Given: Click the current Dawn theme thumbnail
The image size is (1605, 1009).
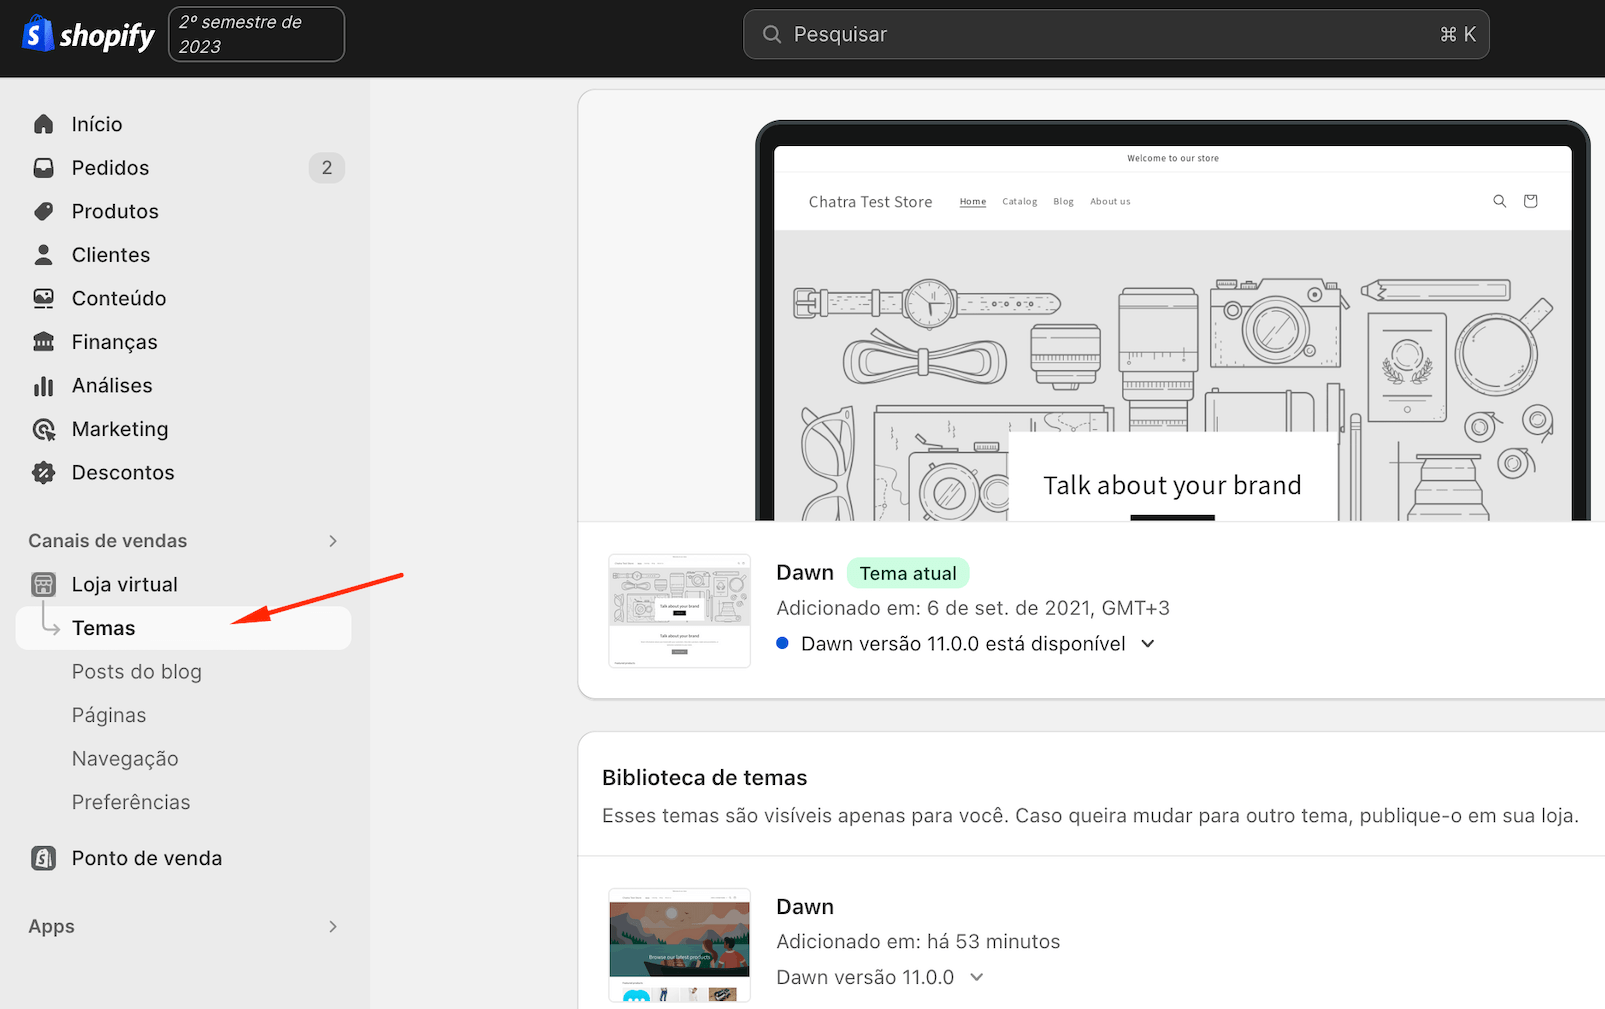Looking at the screenshot, I should pos(679,611).
